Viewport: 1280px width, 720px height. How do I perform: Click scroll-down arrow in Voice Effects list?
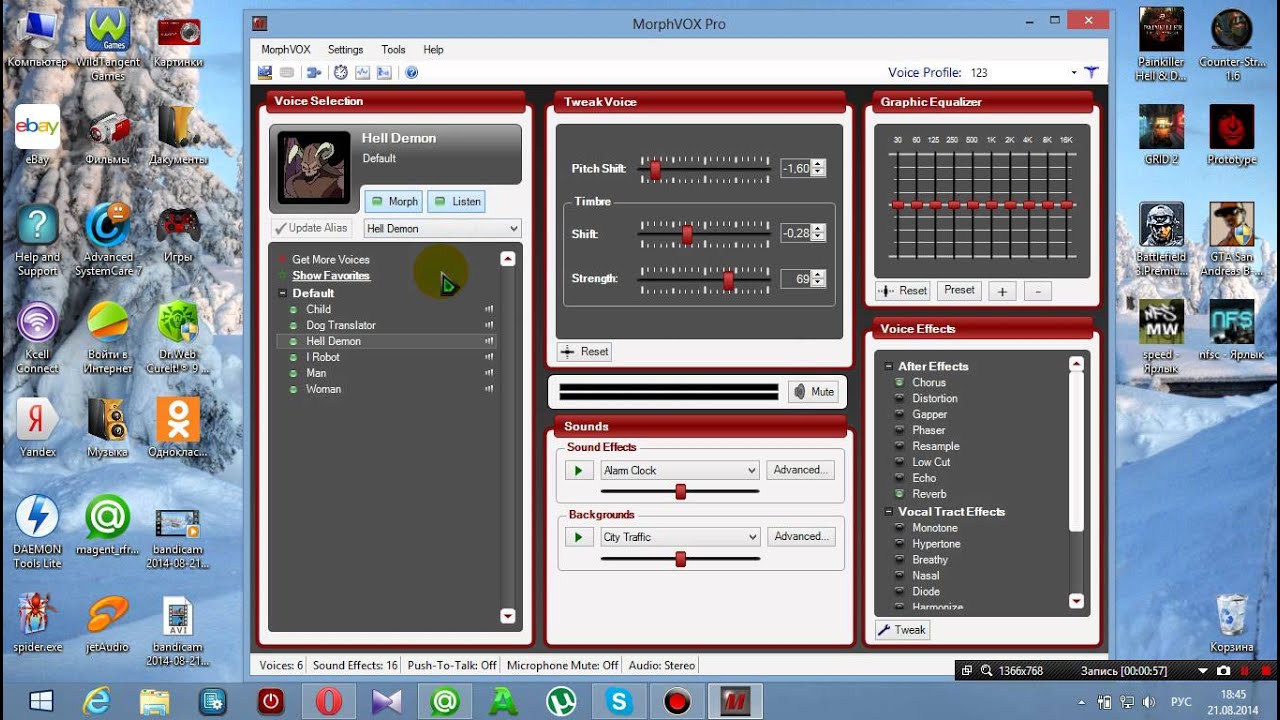coord(1077,601)
